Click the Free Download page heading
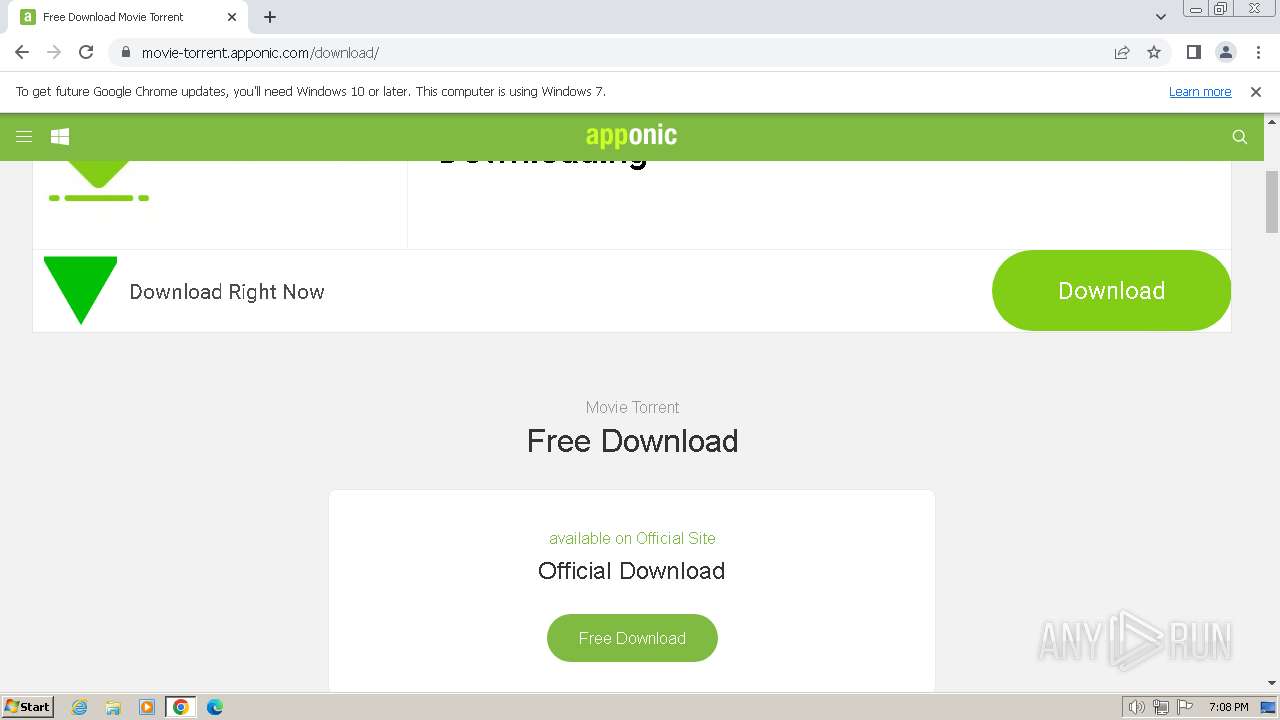This screenshot has width=1280, height=720. point(632,441)
